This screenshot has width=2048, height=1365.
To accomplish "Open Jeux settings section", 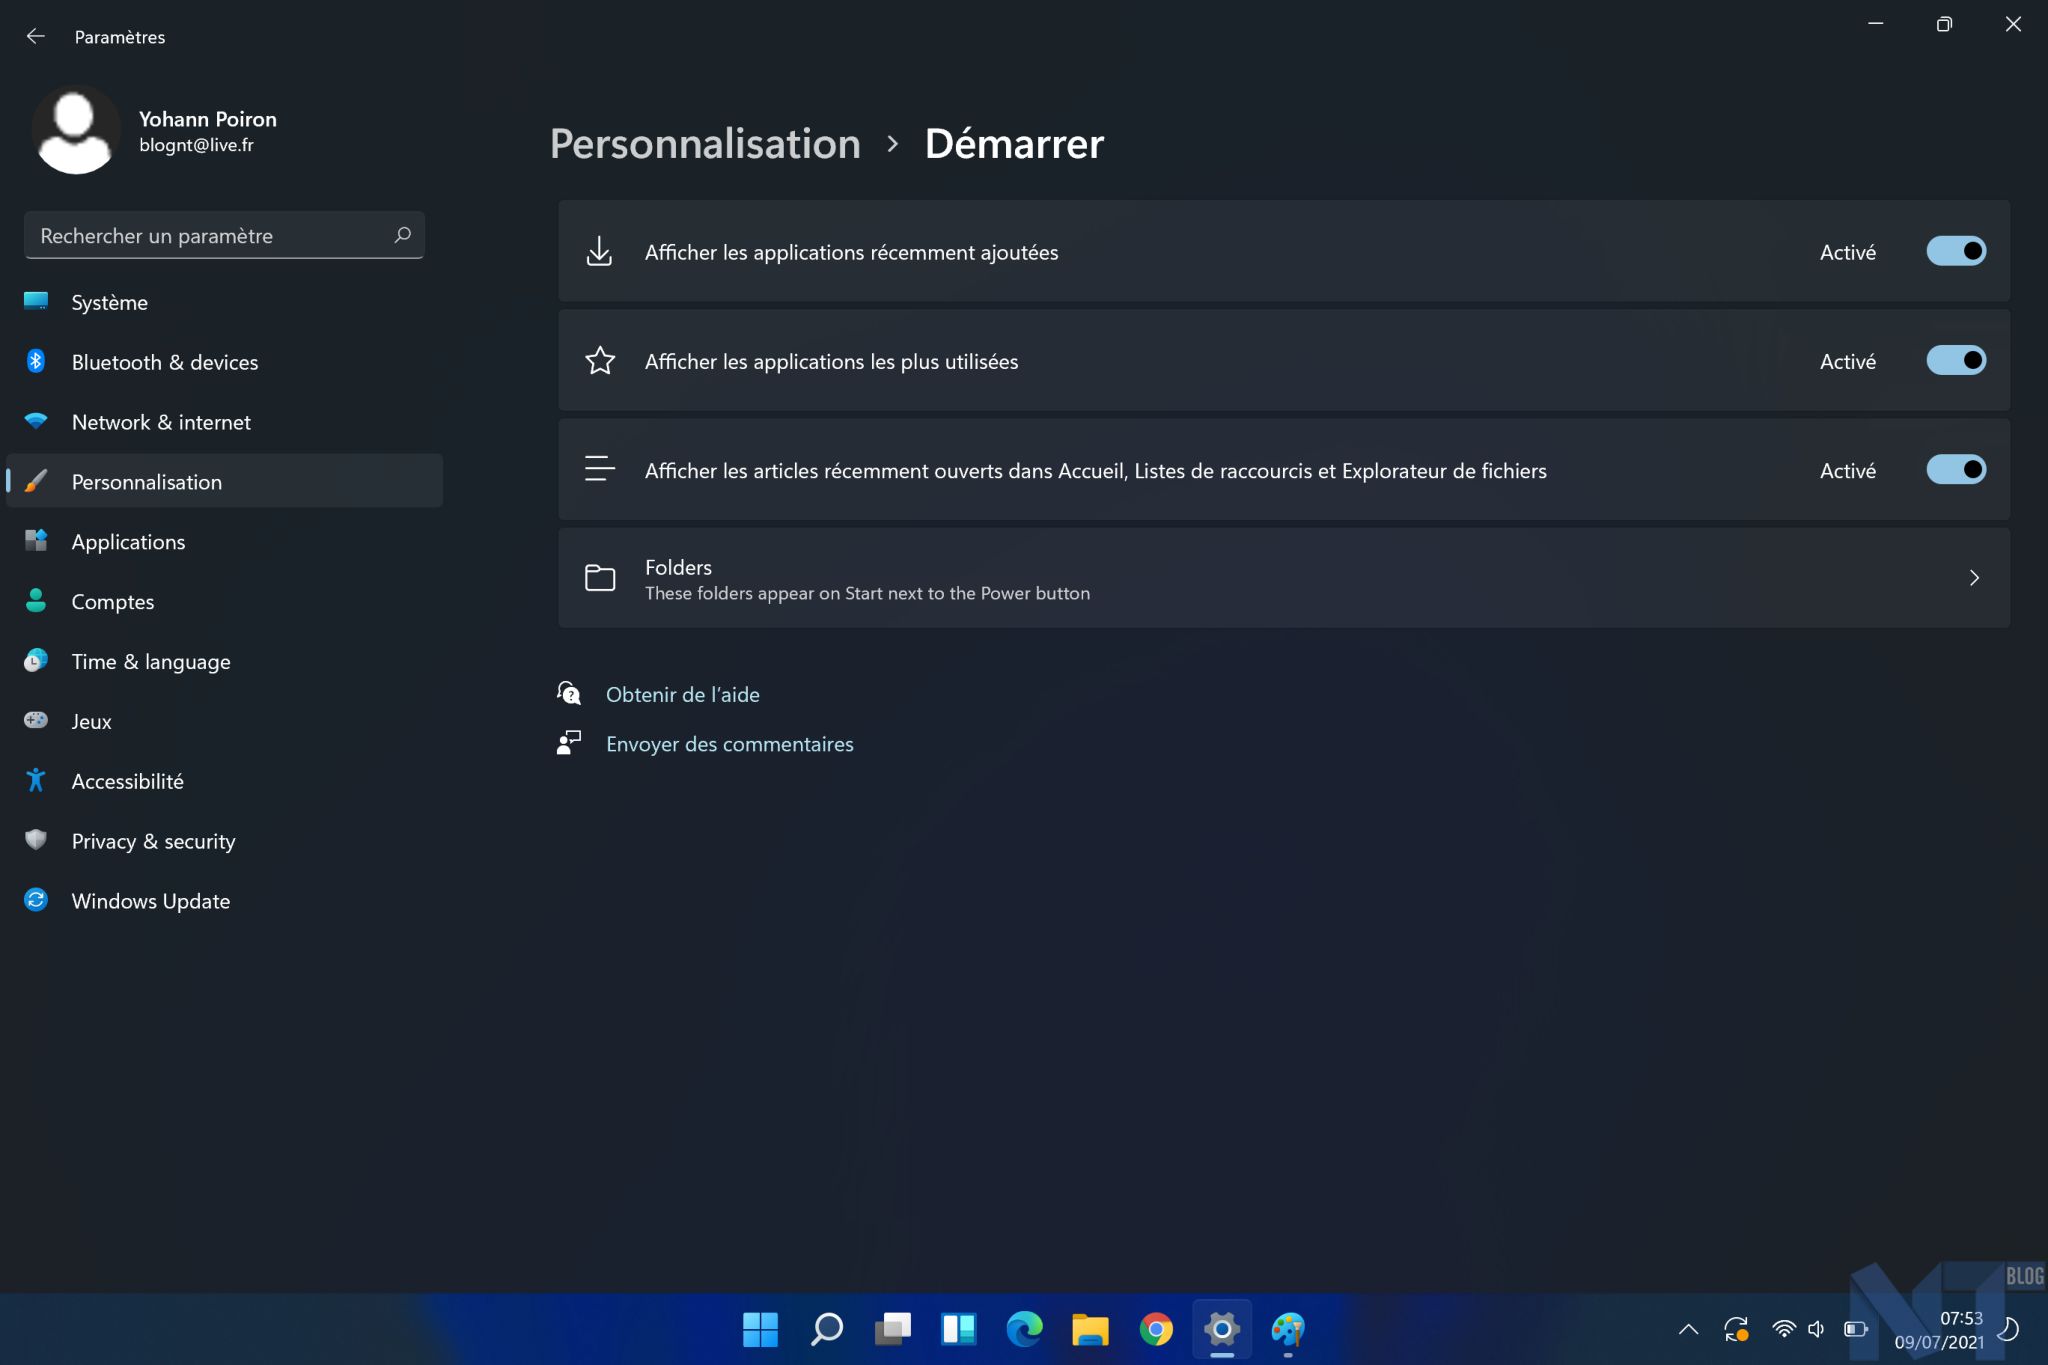I will [x=91, y=720].
